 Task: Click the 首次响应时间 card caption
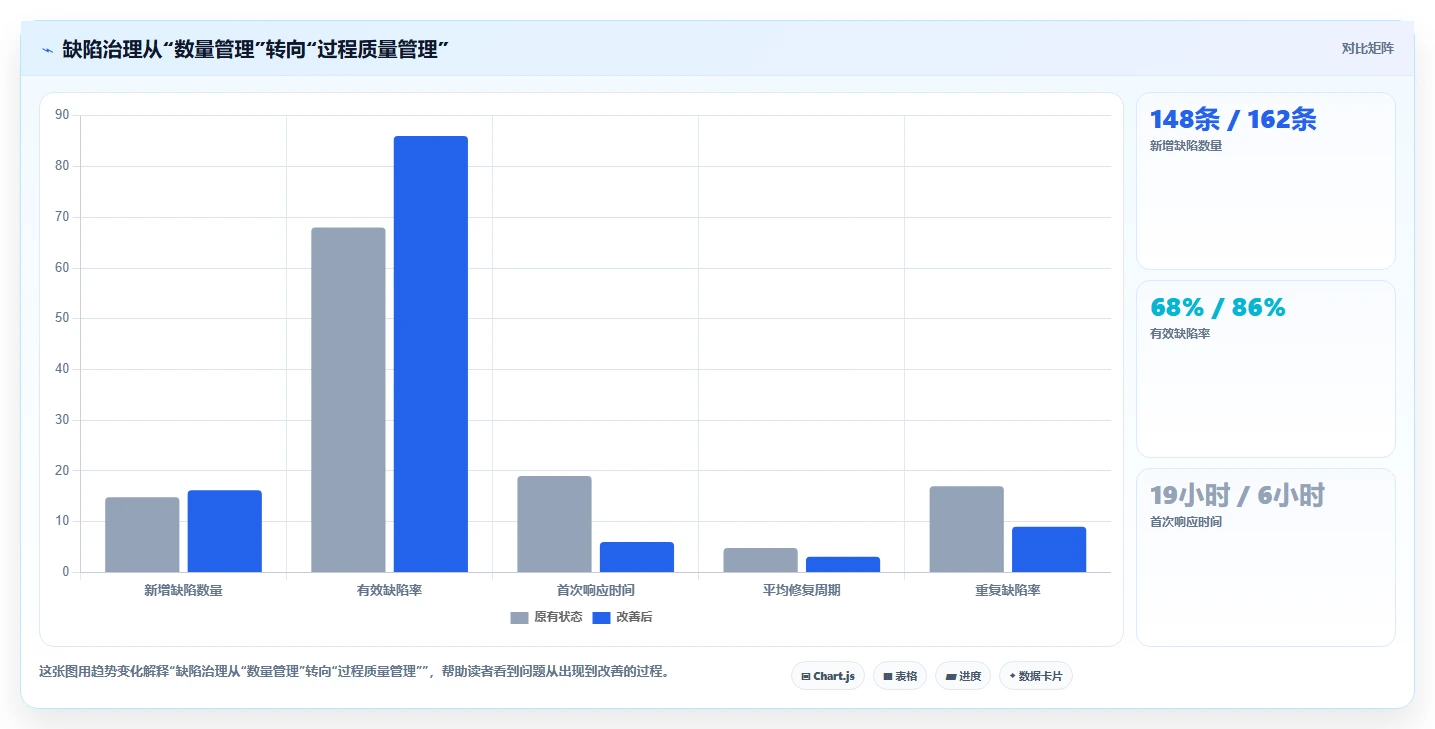click(x=1186, y=522)
